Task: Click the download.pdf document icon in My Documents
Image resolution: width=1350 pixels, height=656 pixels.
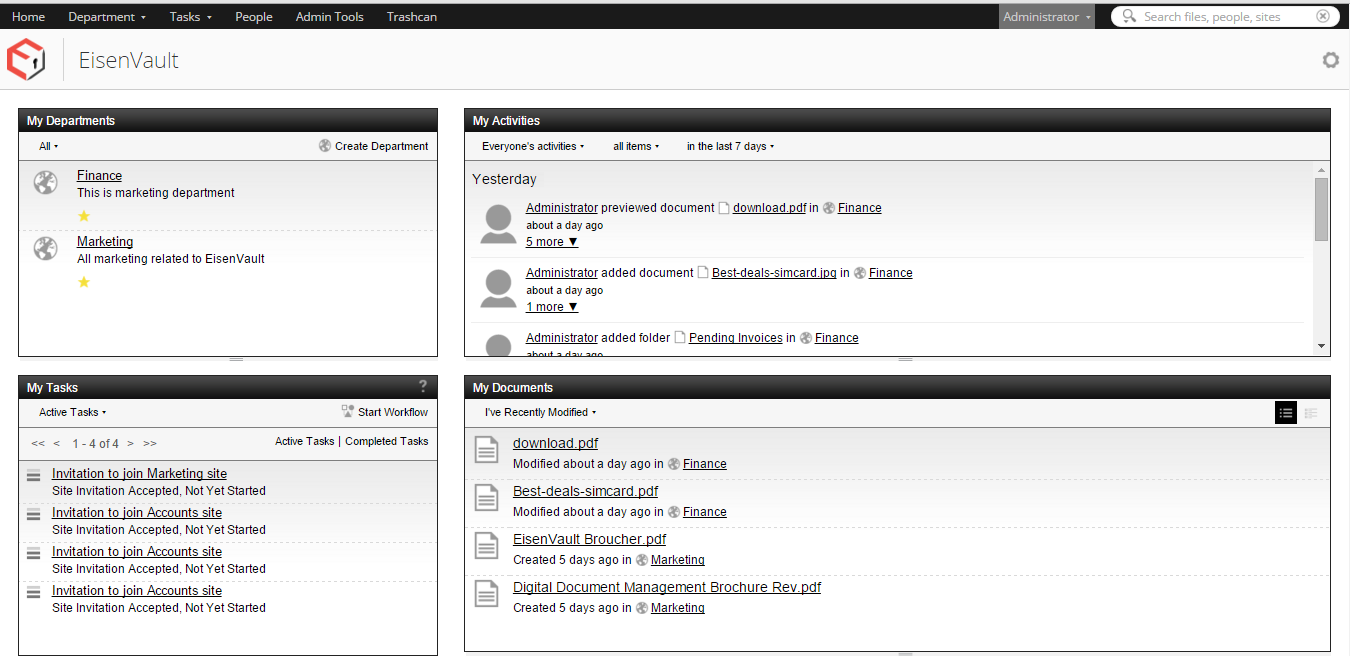Action: [486, 451]
